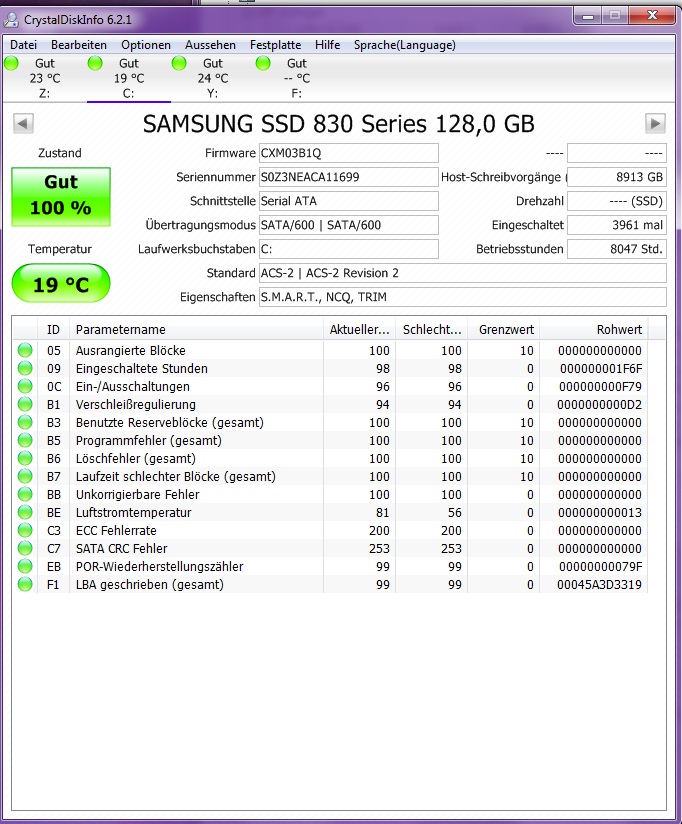Click raw value 0000000079F

(601, 566)
